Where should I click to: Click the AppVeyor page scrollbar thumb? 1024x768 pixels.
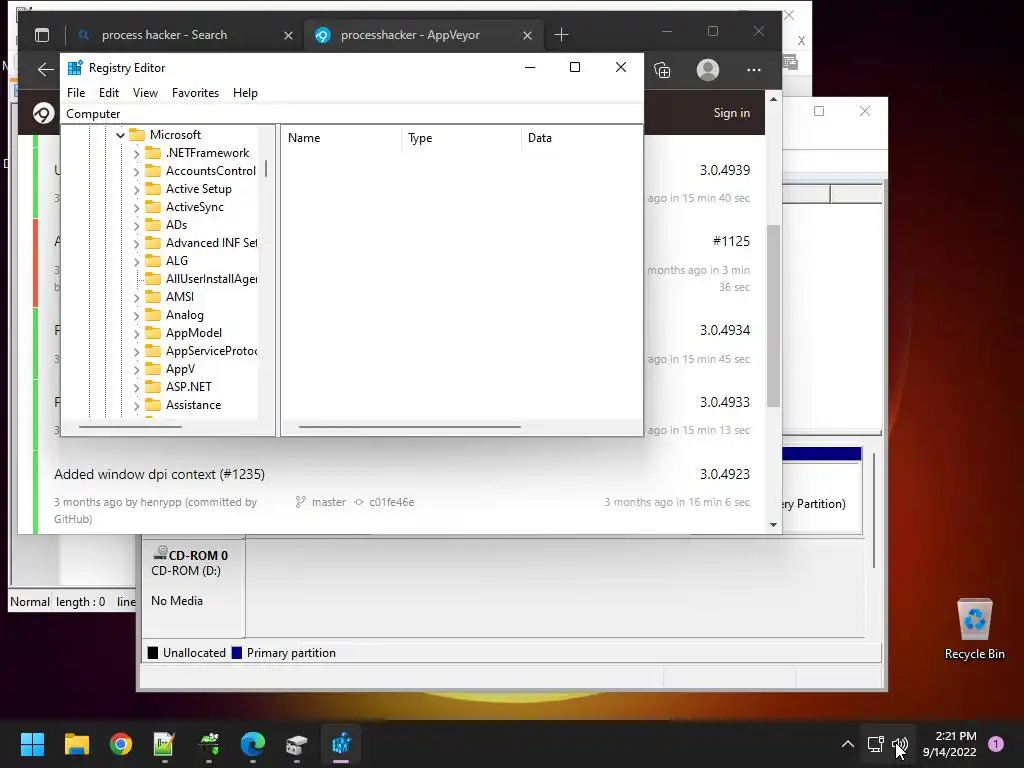(x=773, y=315)
